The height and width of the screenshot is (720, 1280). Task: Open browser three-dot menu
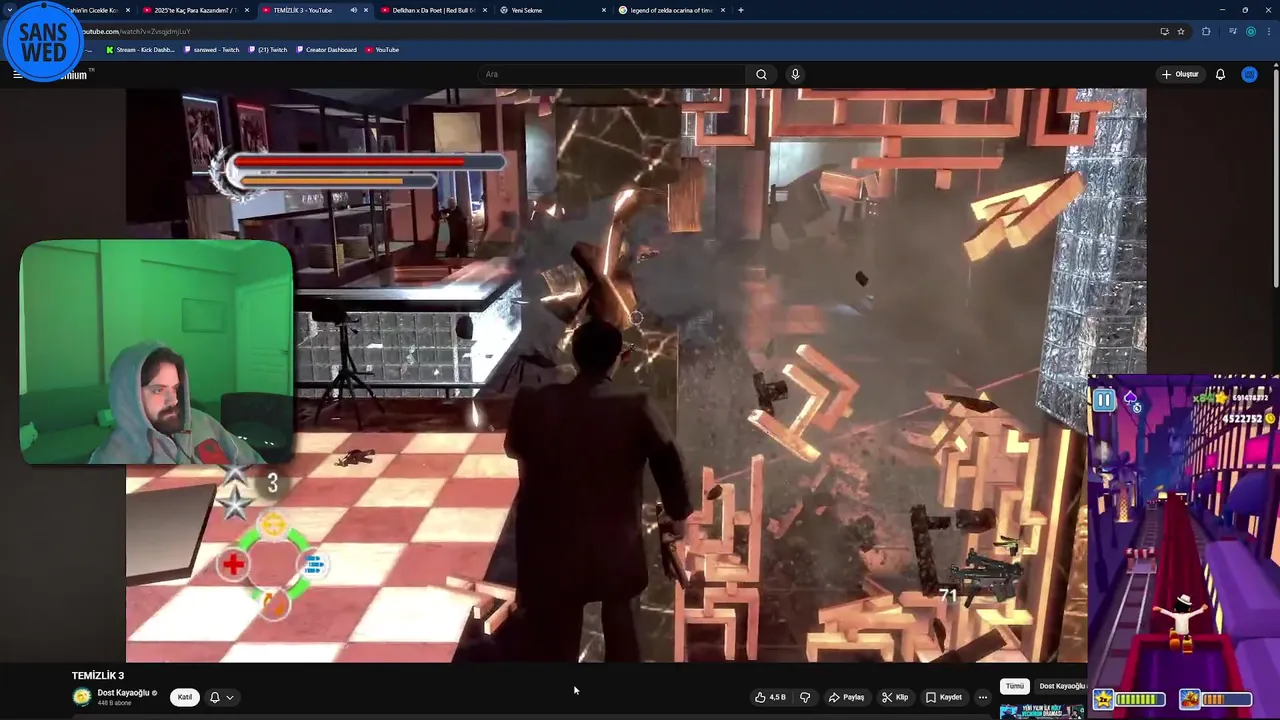tap(1269, 31)
